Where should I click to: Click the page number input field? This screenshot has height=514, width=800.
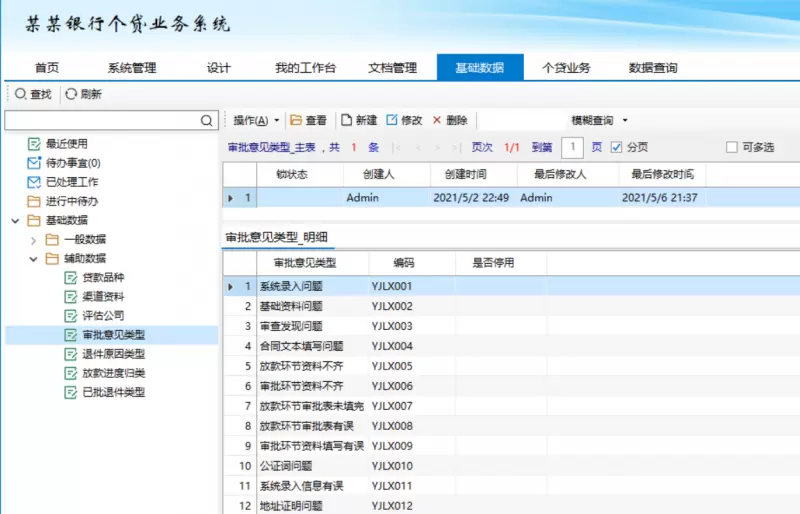pos(572,147)
